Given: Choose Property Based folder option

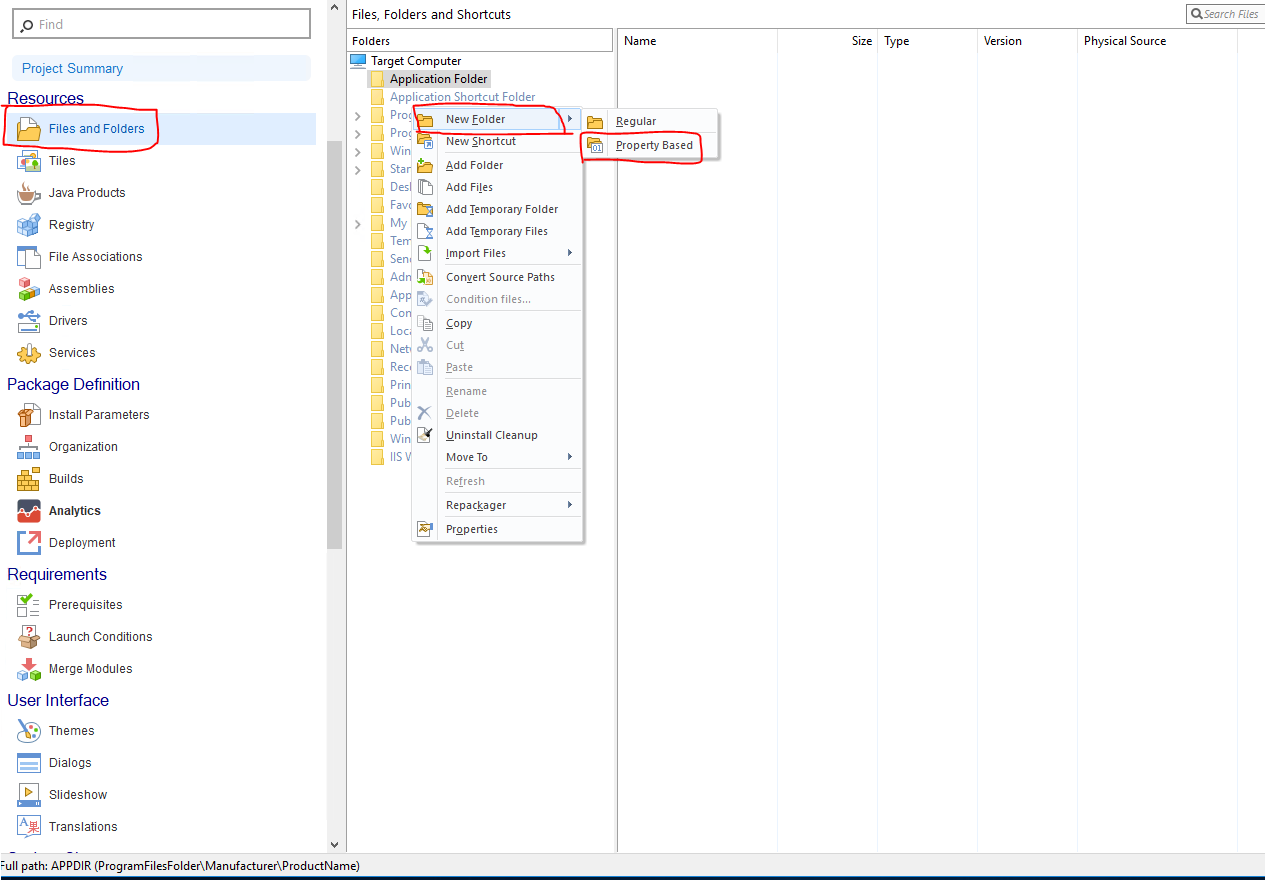Looking at the screenshot, I should pos(654,146).
